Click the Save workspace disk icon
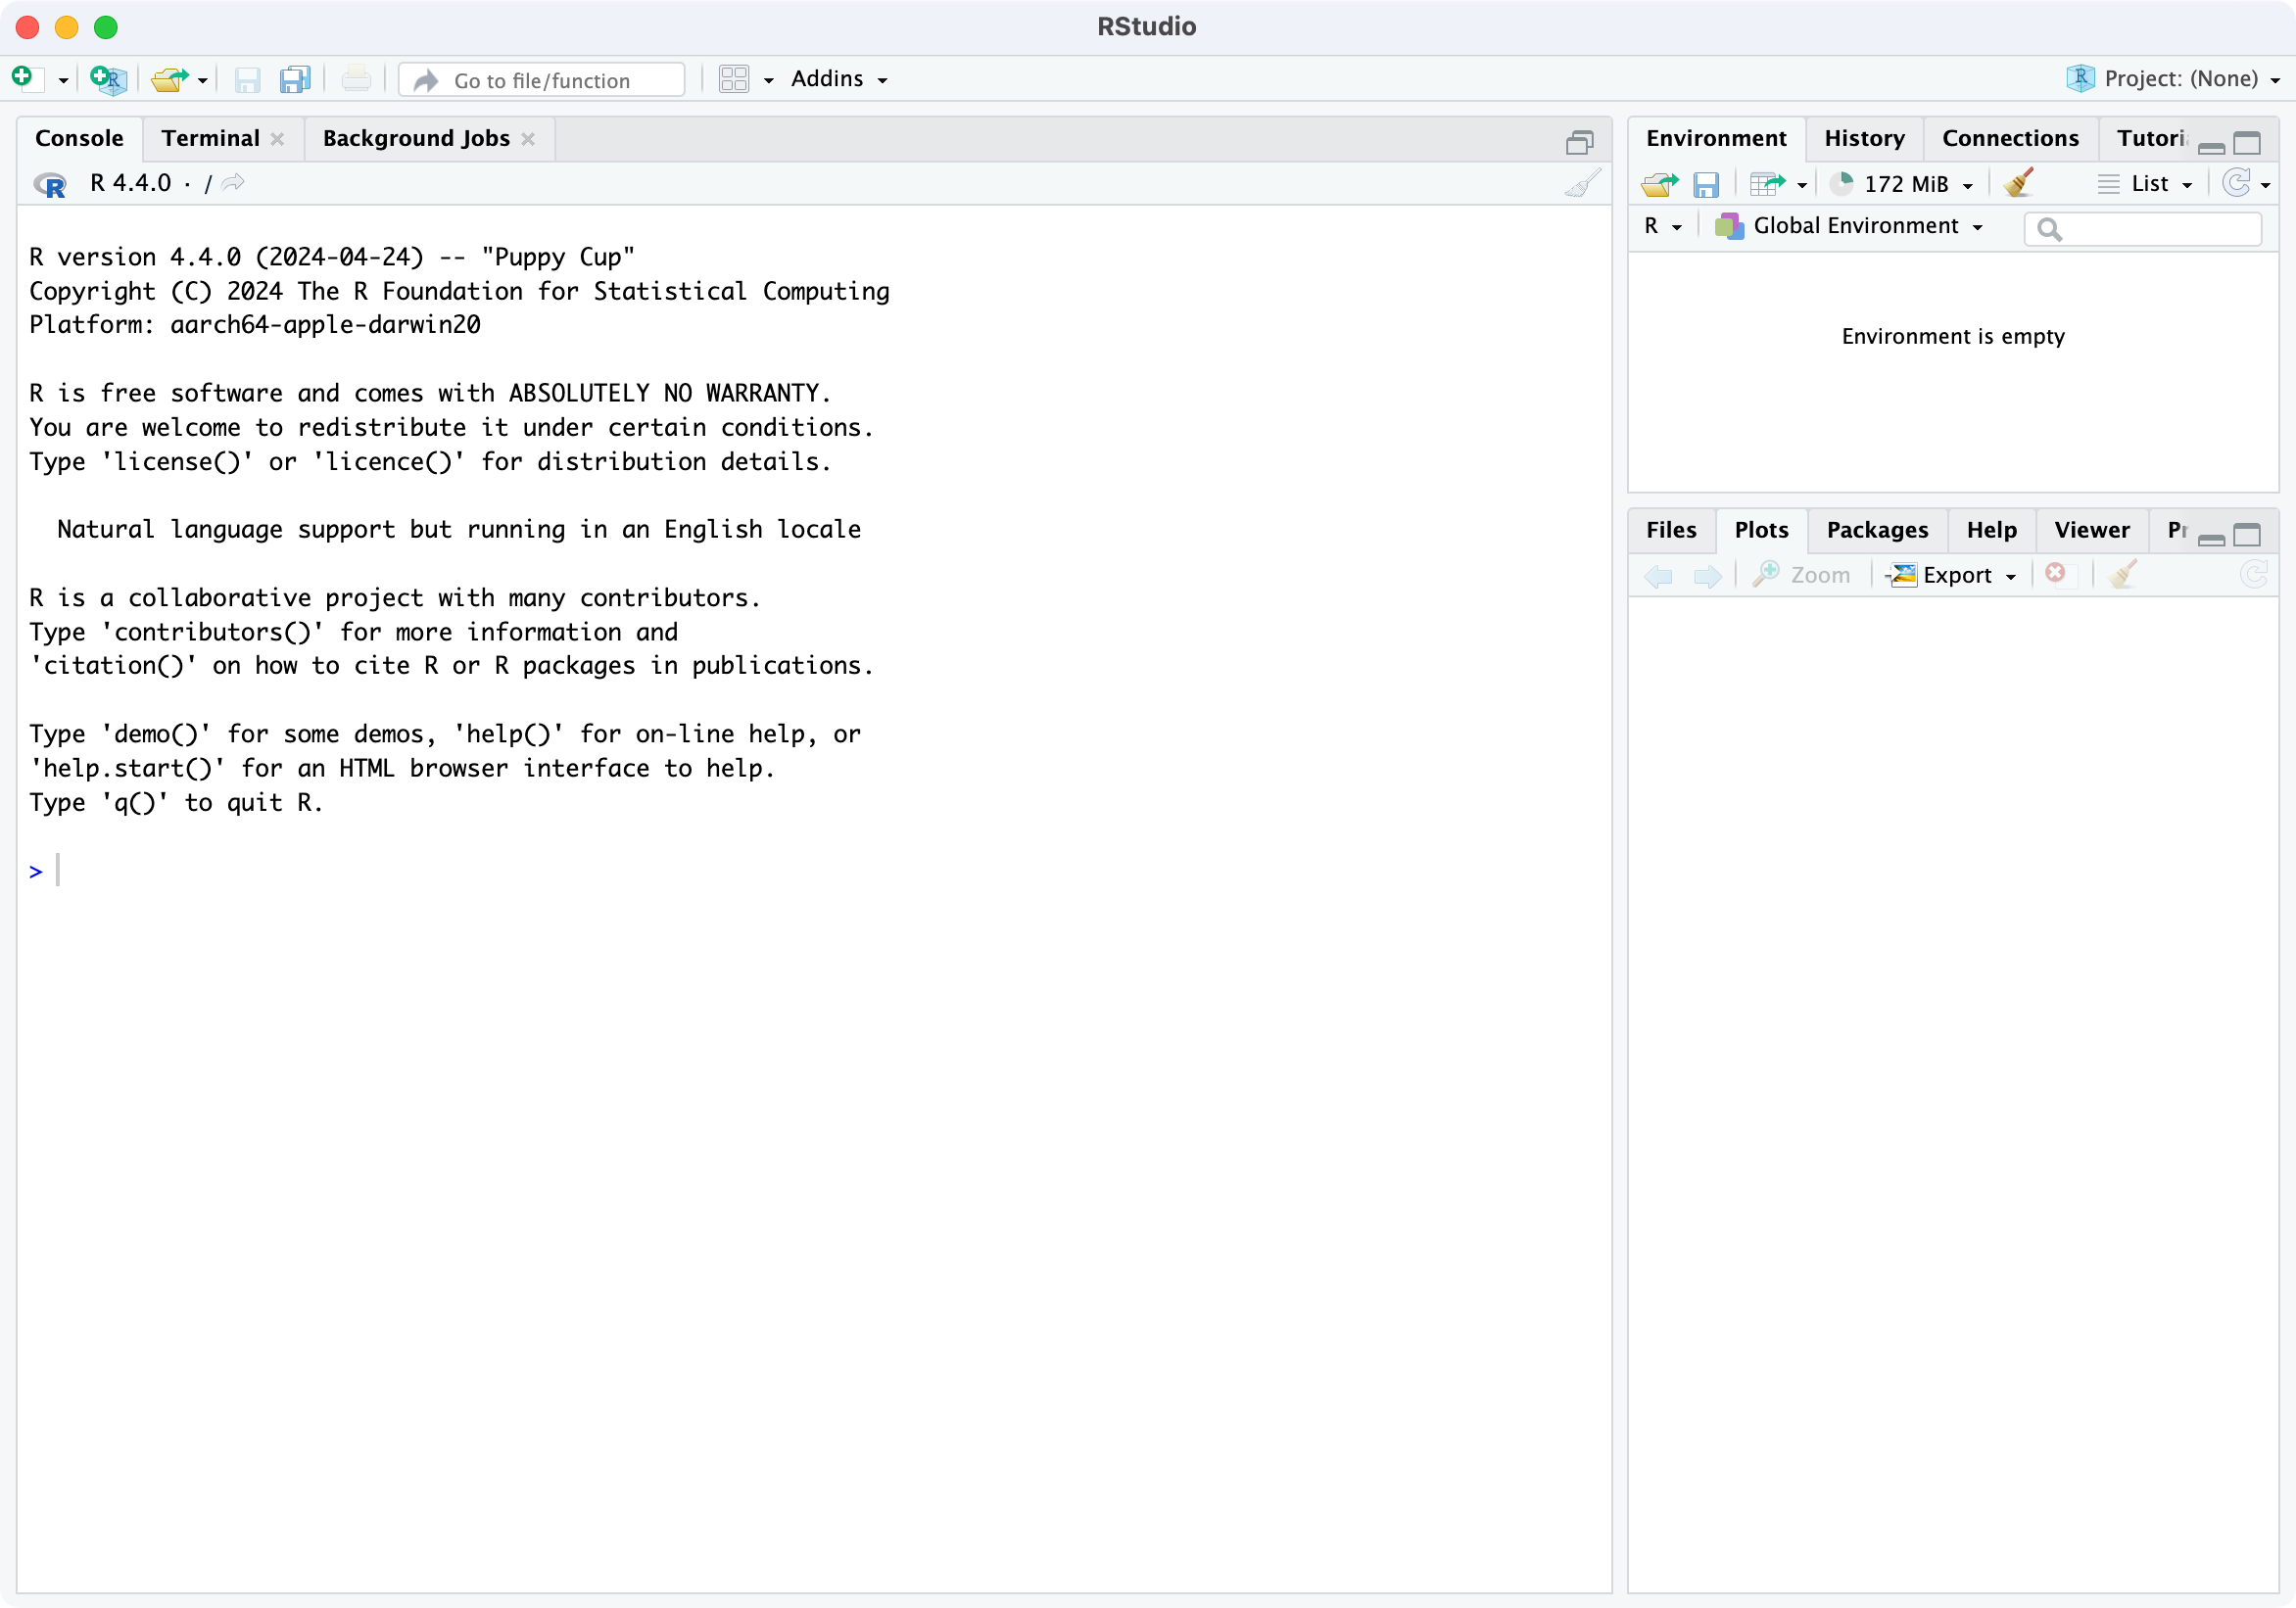The height and width of the screenshot is (1608, 2296). coord(1706,185)
